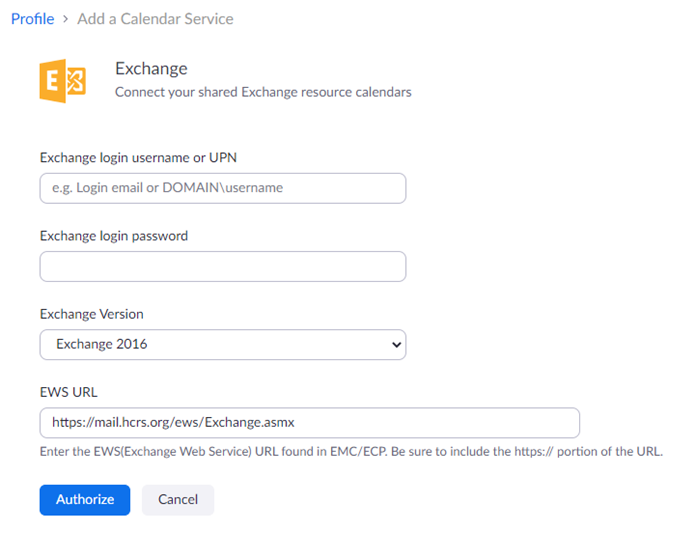Click the 'Exchange 2016' selected value
696x560 pixels.
(102, 344)
